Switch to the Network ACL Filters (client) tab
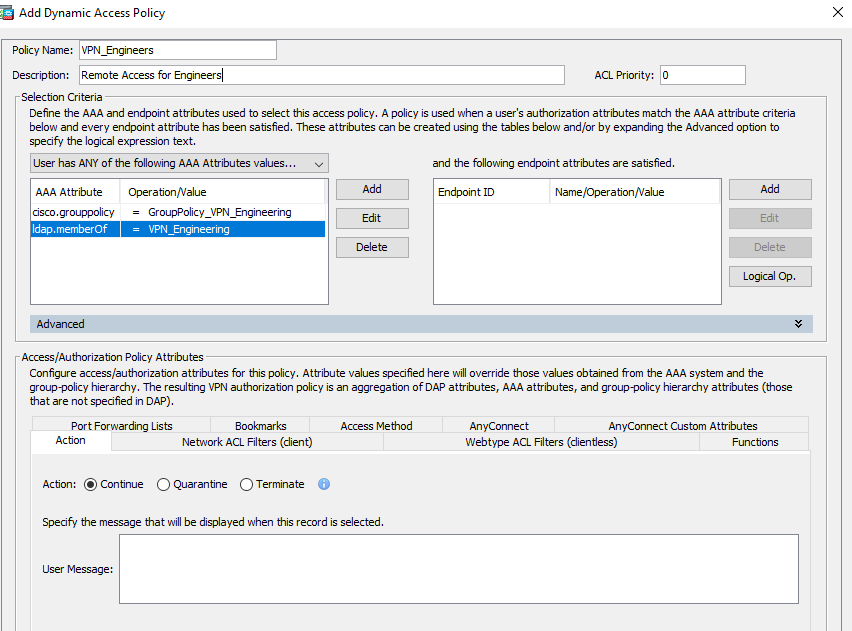This screenshot has width=852, height=631. pyautogui.click(x=247, y=441)
